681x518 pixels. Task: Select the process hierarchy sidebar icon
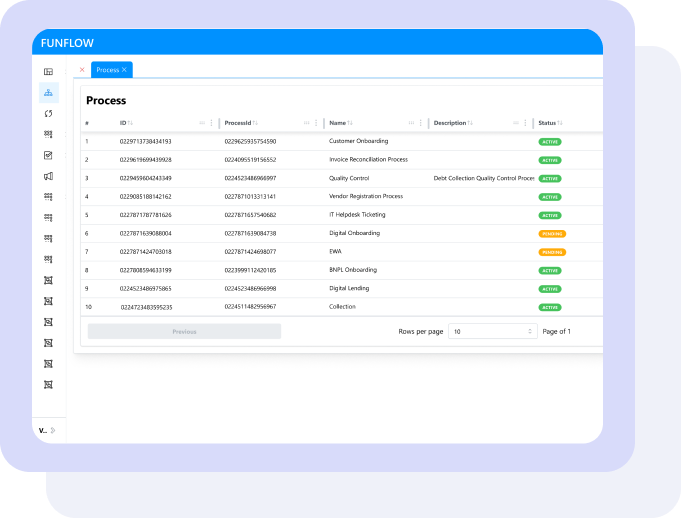[48, 93]
